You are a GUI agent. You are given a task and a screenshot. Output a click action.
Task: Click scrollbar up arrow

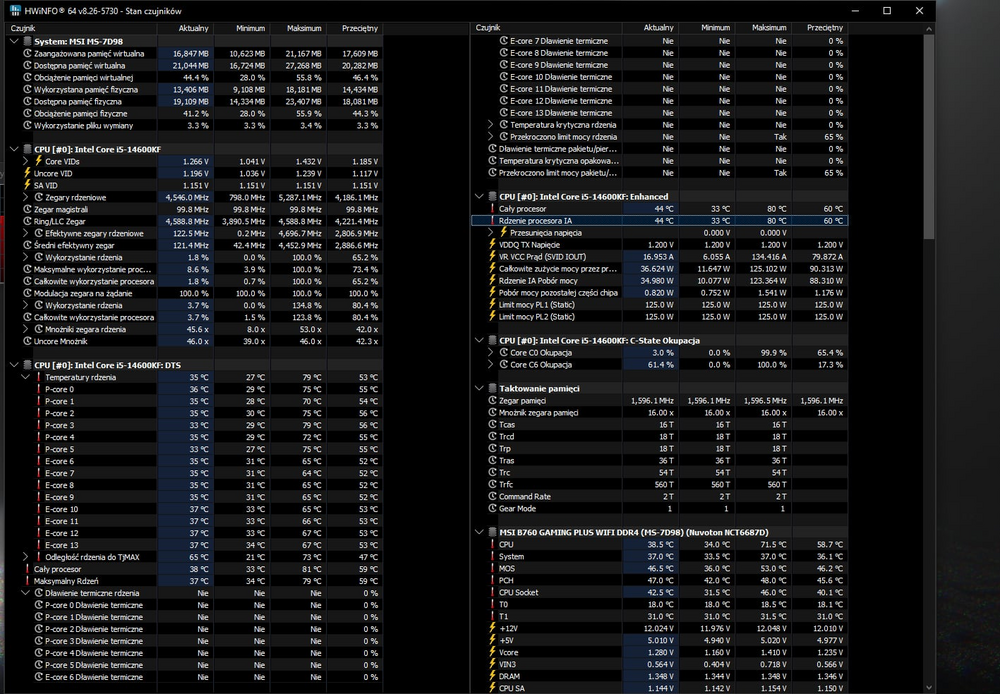tap(929, 29)
